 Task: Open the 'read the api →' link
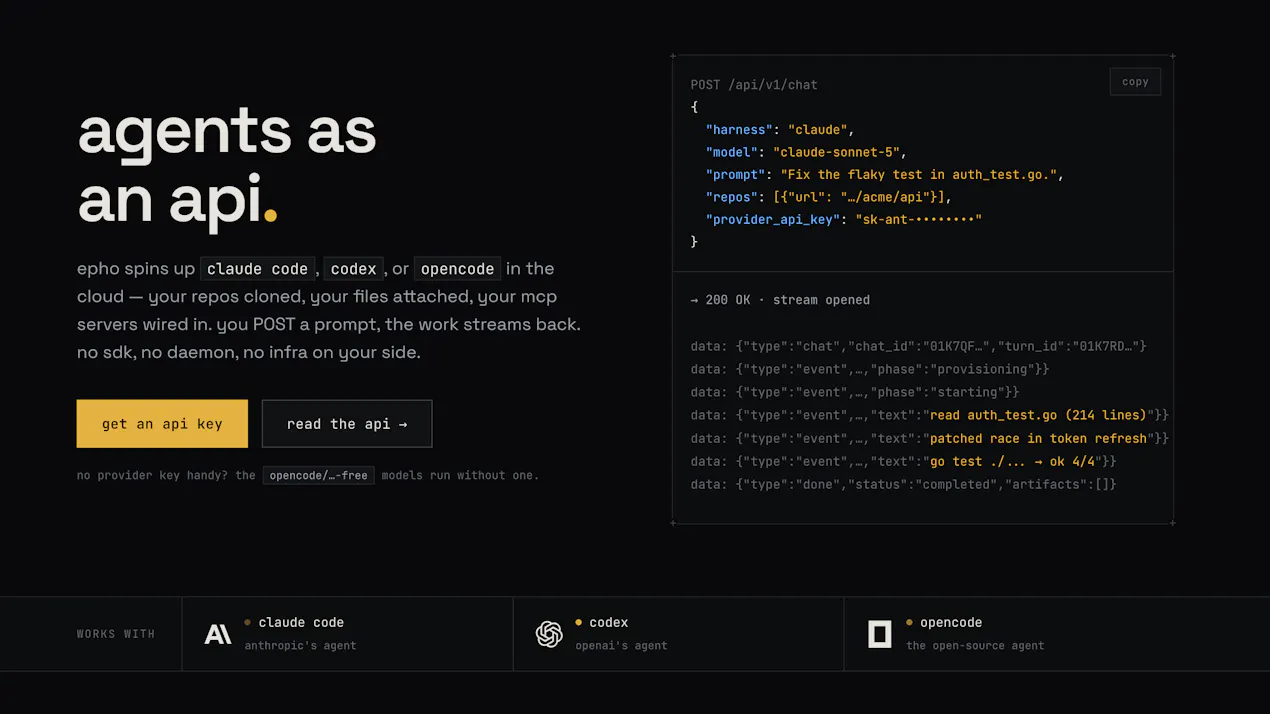tap(347, 424)
